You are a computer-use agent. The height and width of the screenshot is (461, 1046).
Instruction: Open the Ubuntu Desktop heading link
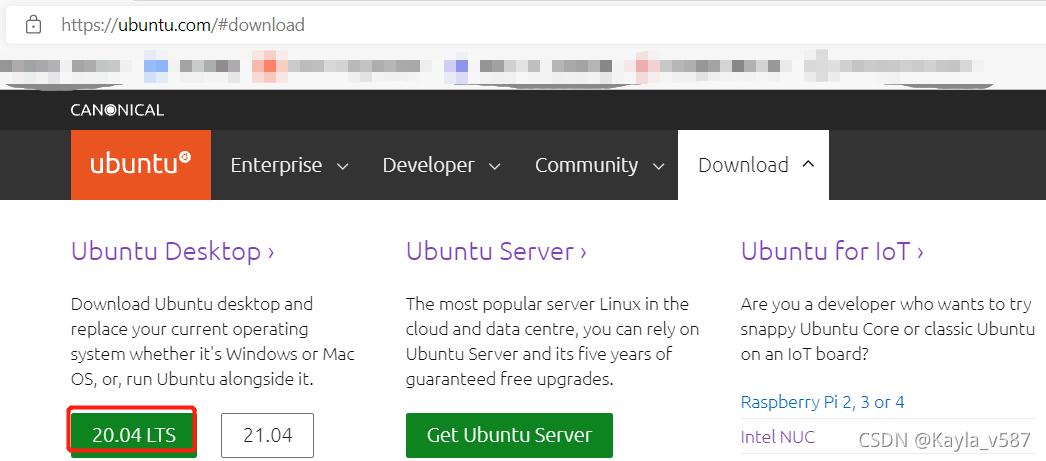[173, 252]
